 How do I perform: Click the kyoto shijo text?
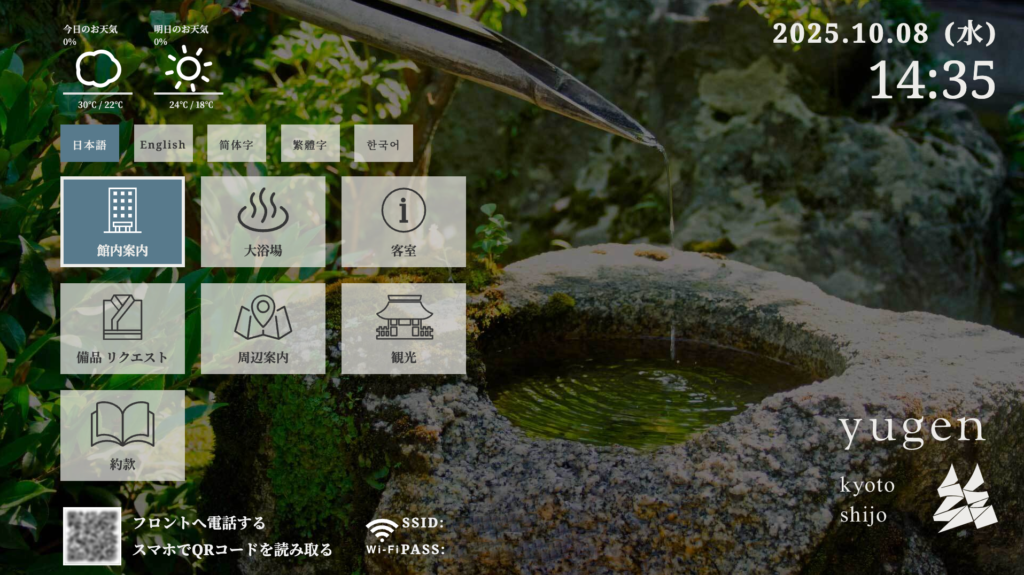click(x=867, y=501)
